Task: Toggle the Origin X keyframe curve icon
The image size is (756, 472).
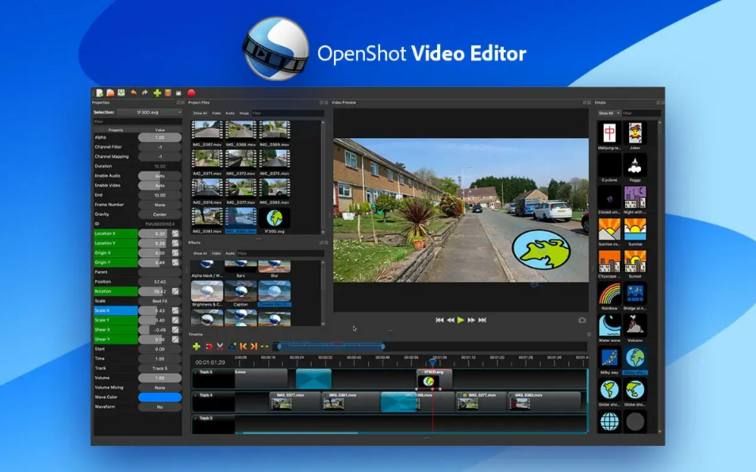Action: 176,253
